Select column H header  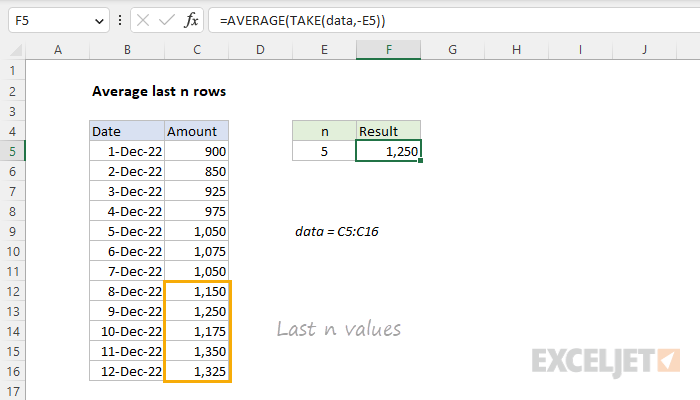(x=517, y=50)
